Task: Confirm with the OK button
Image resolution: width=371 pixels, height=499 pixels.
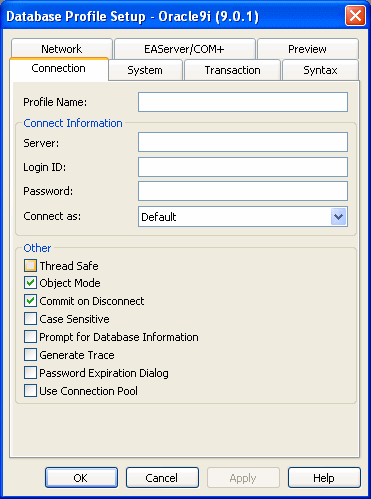Action: click(x=81, y=478)
